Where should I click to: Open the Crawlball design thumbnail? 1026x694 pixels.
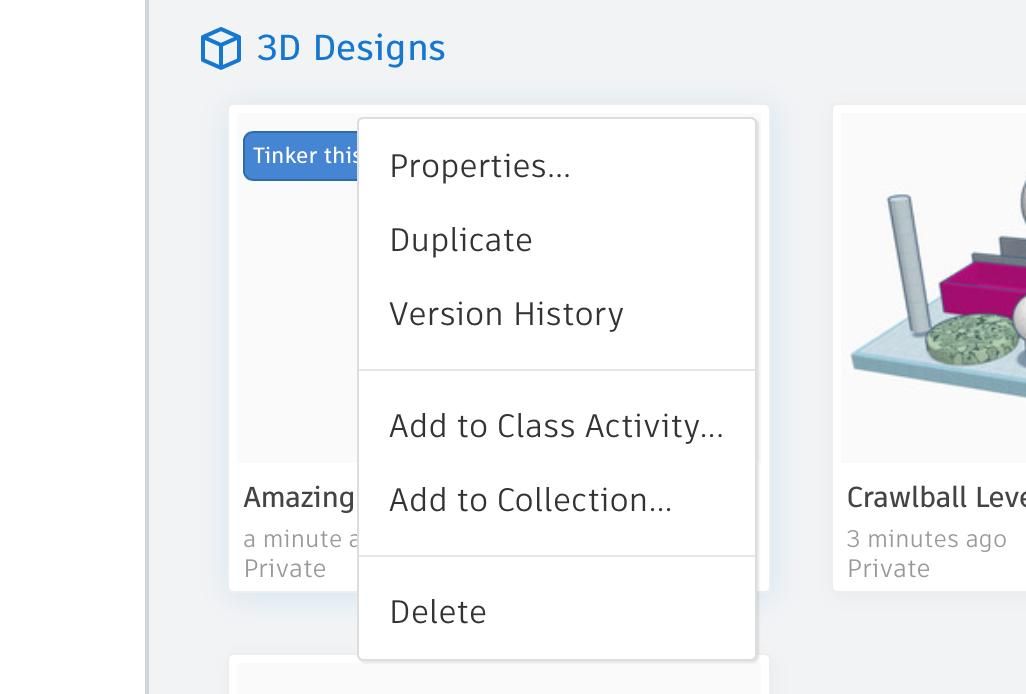(x=934, y=288)
